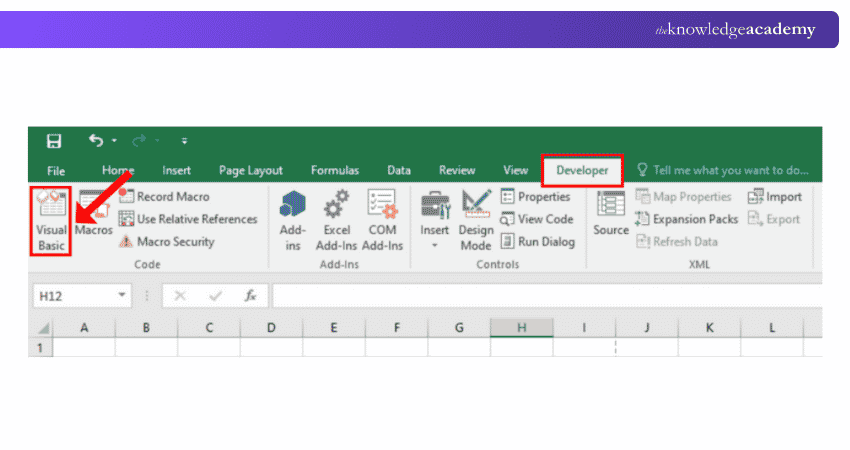Click Run Dialog
The height and width of the screenshot is (450, 850).
coord(538,241)
